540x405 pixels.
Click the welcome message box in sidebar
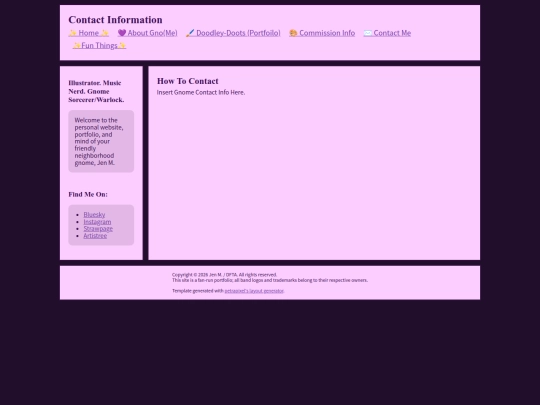coord(101,141)
